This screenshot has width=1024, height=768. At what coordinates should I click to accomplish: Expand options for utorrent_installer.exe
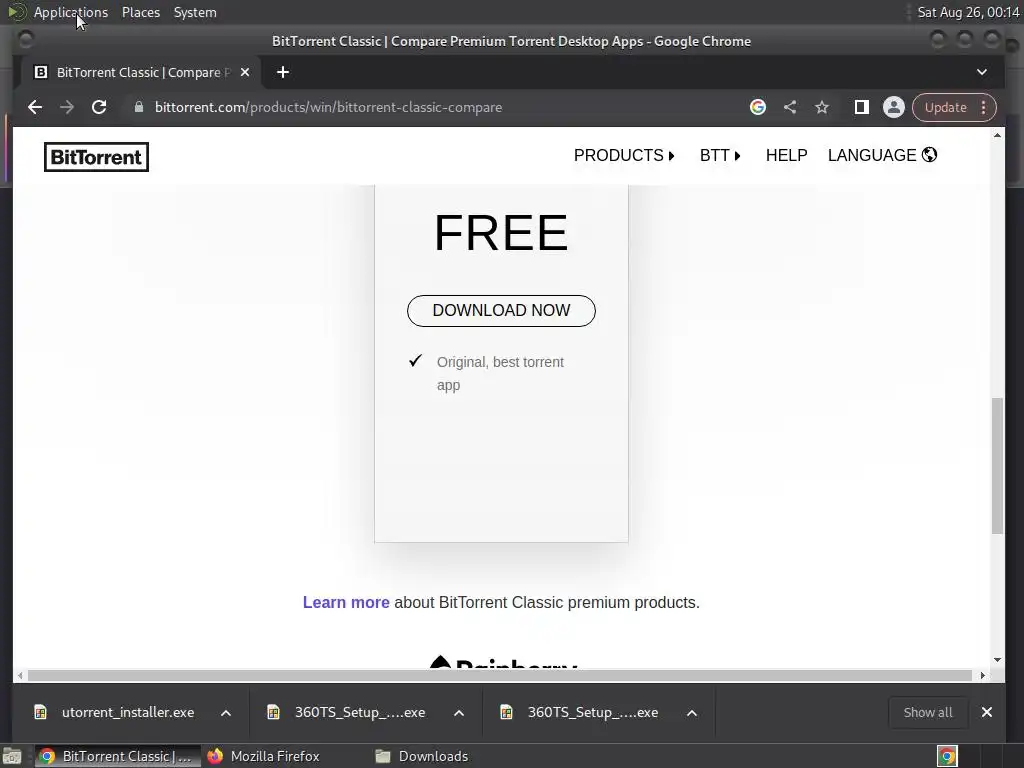tap(226, 712)
